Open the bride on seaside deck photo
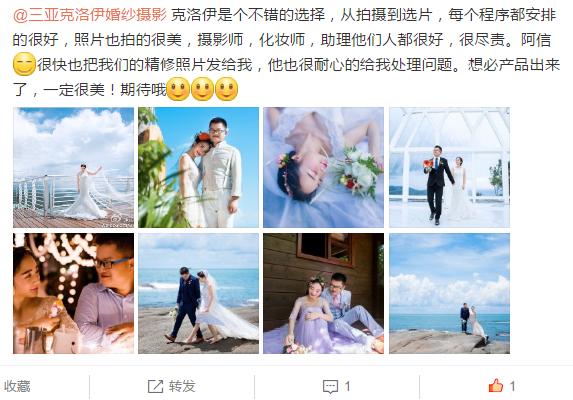The image size is (573, 400). (x=73, y=167)
